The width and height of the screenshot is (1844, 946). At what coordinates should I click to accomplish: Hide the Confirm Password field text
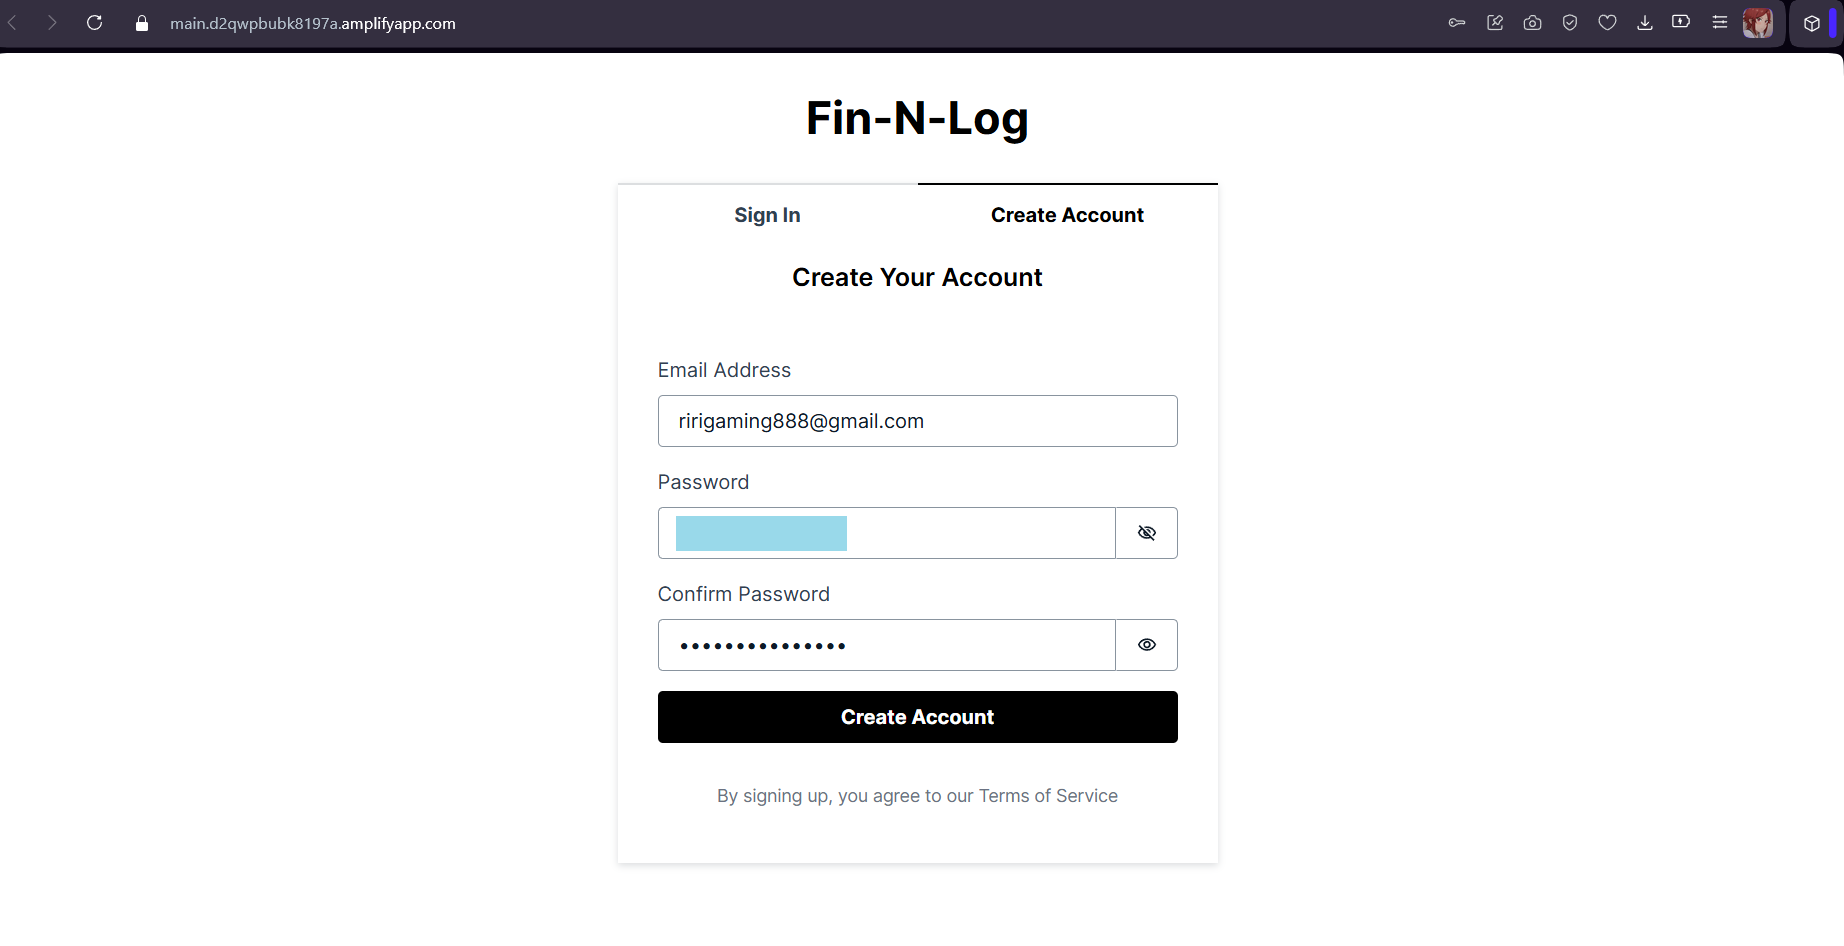point(1146,645)
